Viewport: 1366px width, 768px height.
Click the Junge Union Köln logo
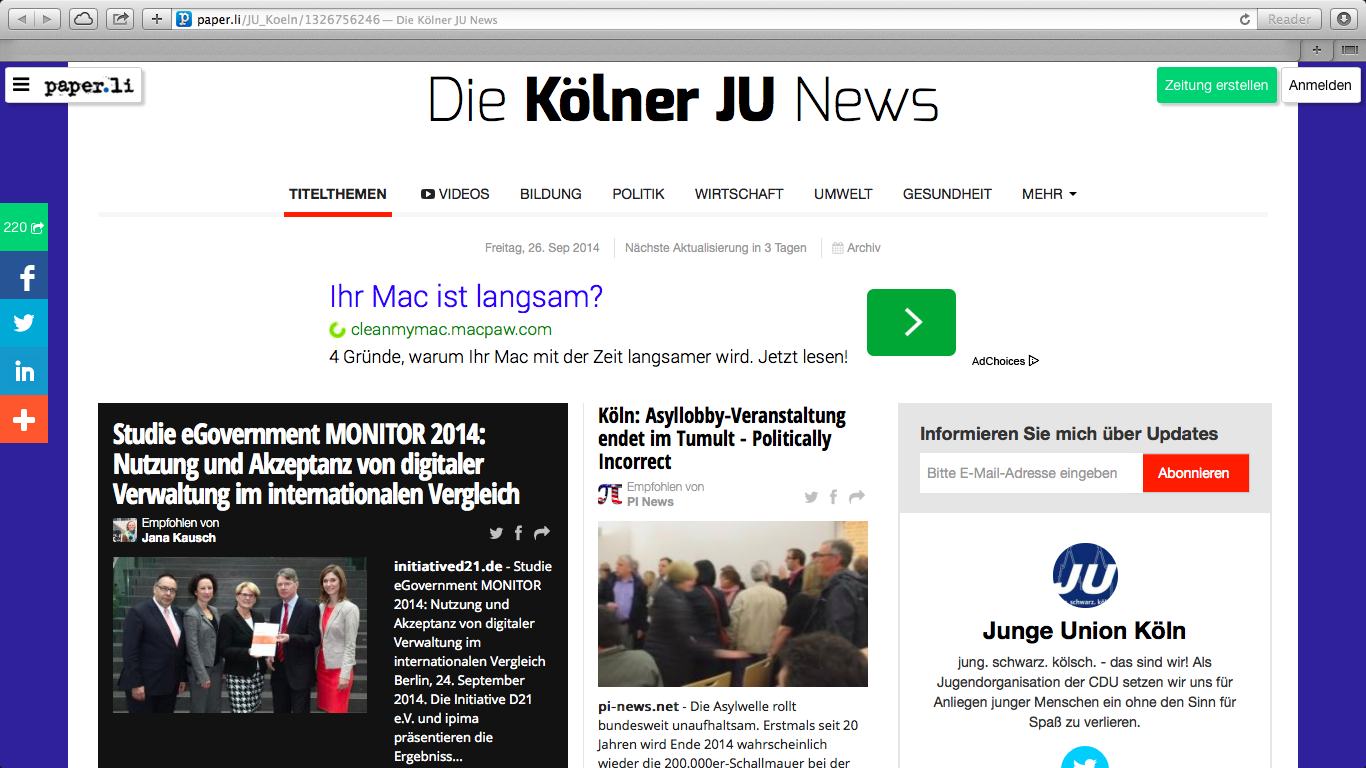click(1085, 575)
